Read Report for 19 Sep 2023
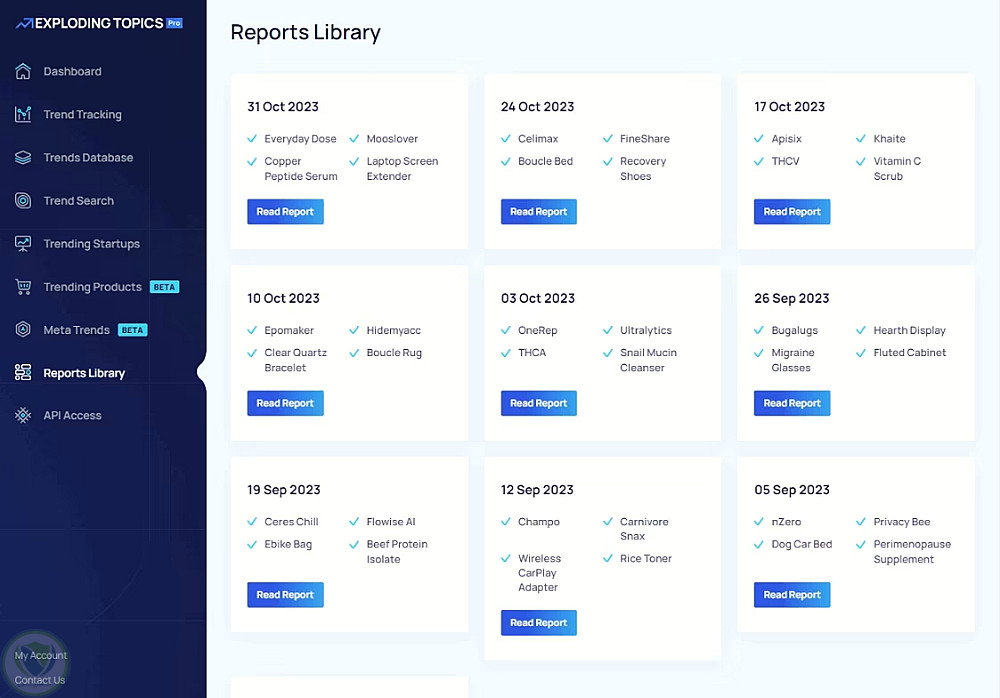 point(285,595)
